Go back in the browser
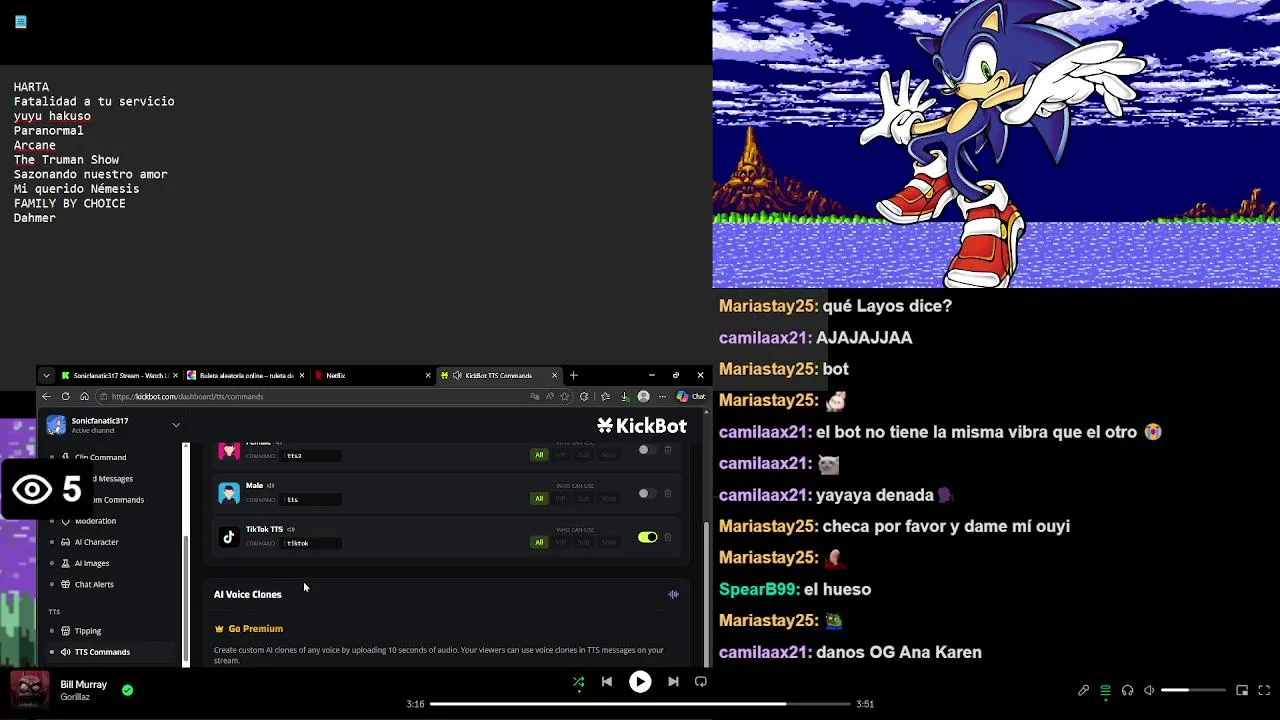The height and width of the screenshot is (720, 1280). [x=46, y=397]
